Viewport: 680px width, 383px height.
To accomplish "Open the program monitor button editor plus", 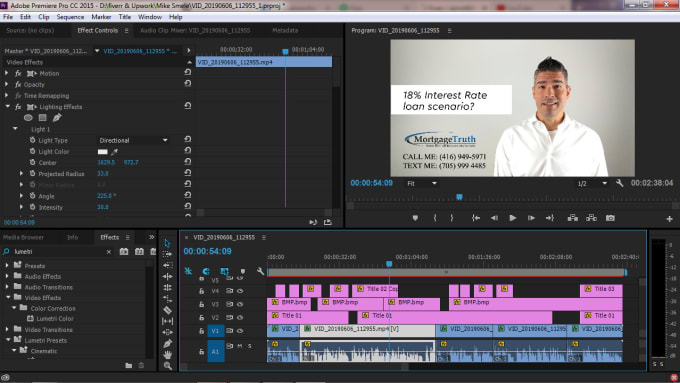I will (669, 219).
